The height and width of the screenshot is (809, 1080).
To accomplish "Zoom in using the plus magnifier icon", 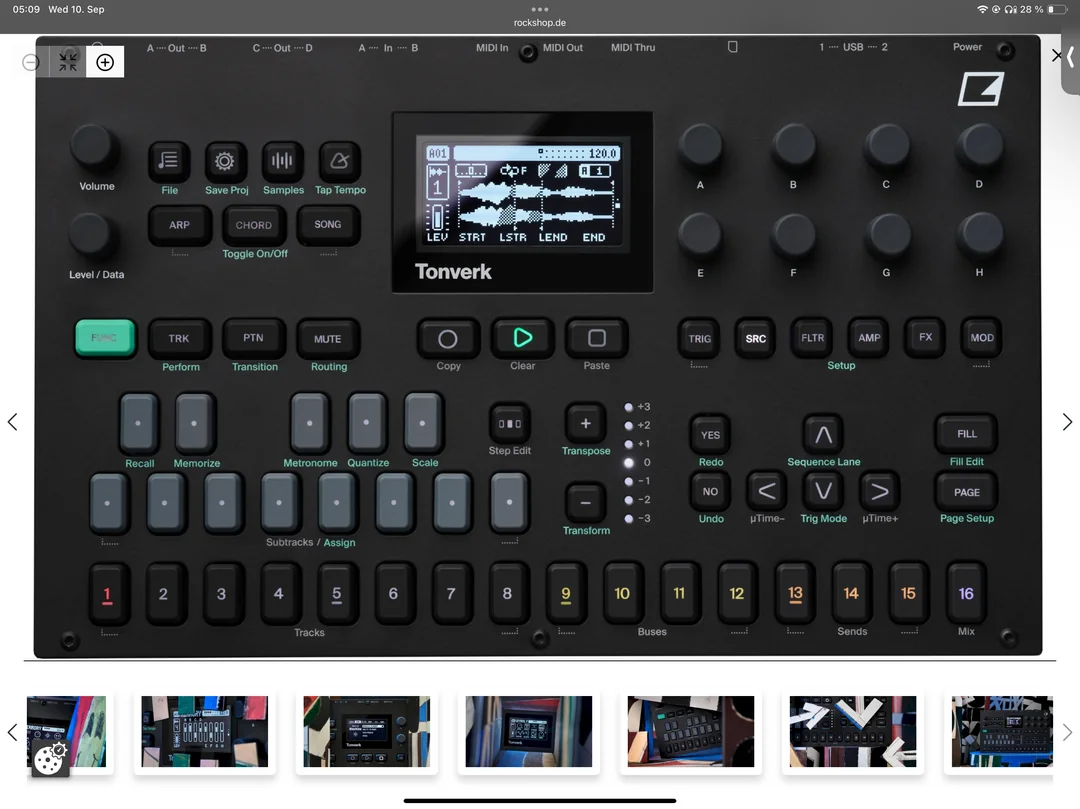I will (105, 62).
